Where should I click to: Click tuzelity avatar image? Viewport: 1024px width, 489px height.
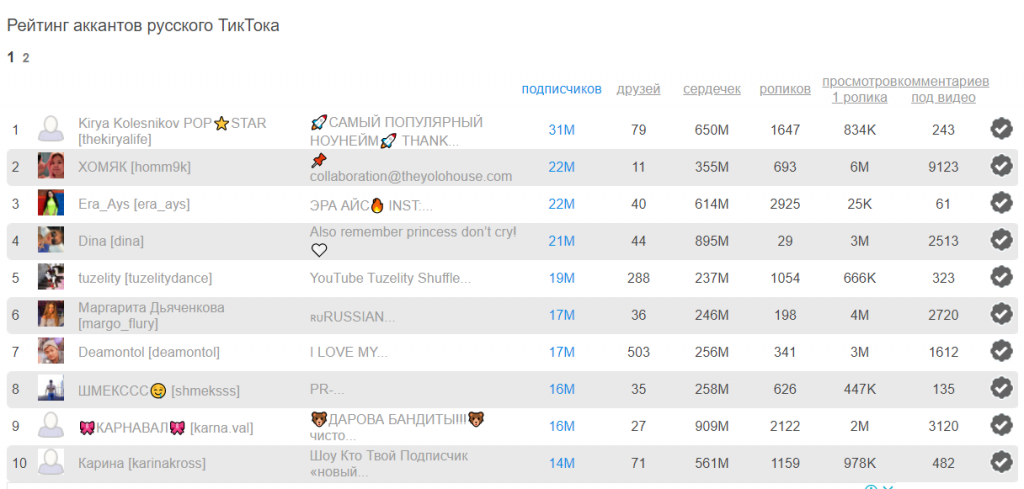[x=51, y=277]
